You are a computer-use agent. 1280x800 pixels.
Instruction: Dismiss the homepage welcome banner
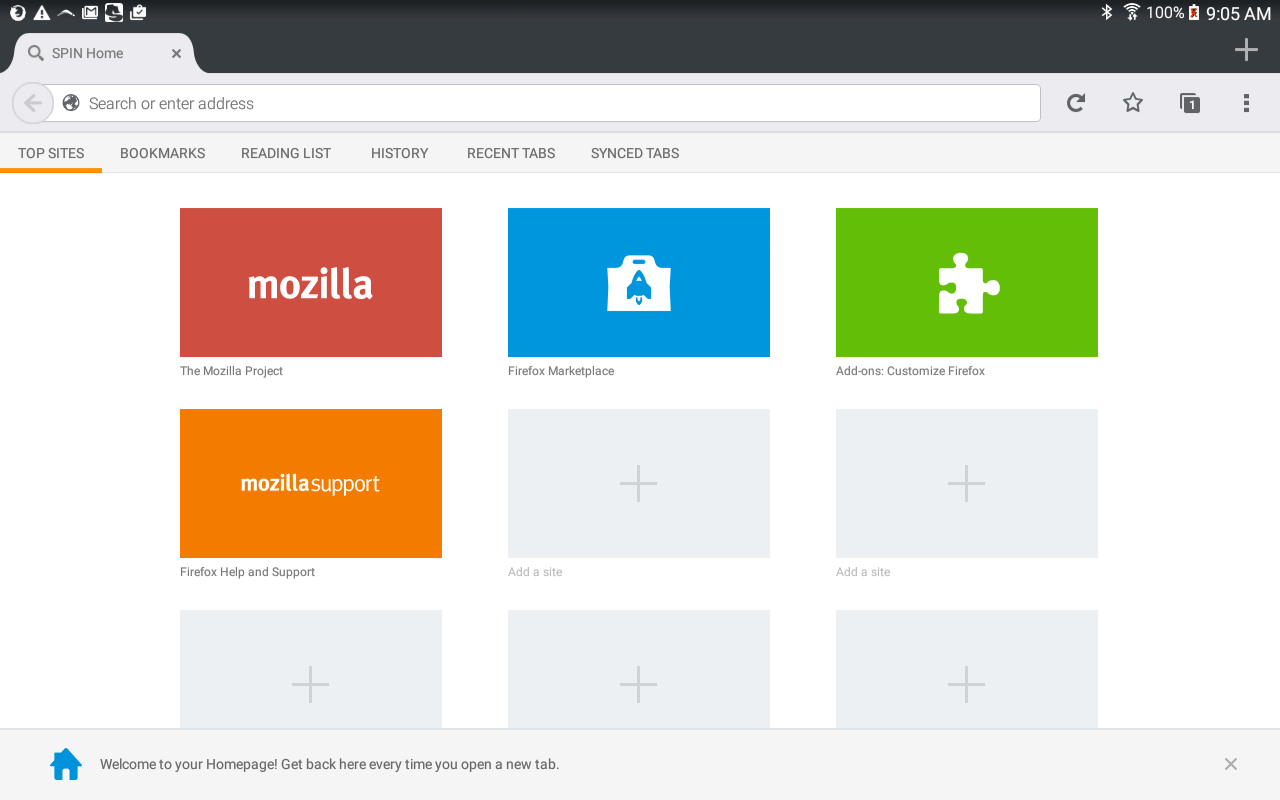1231,764
